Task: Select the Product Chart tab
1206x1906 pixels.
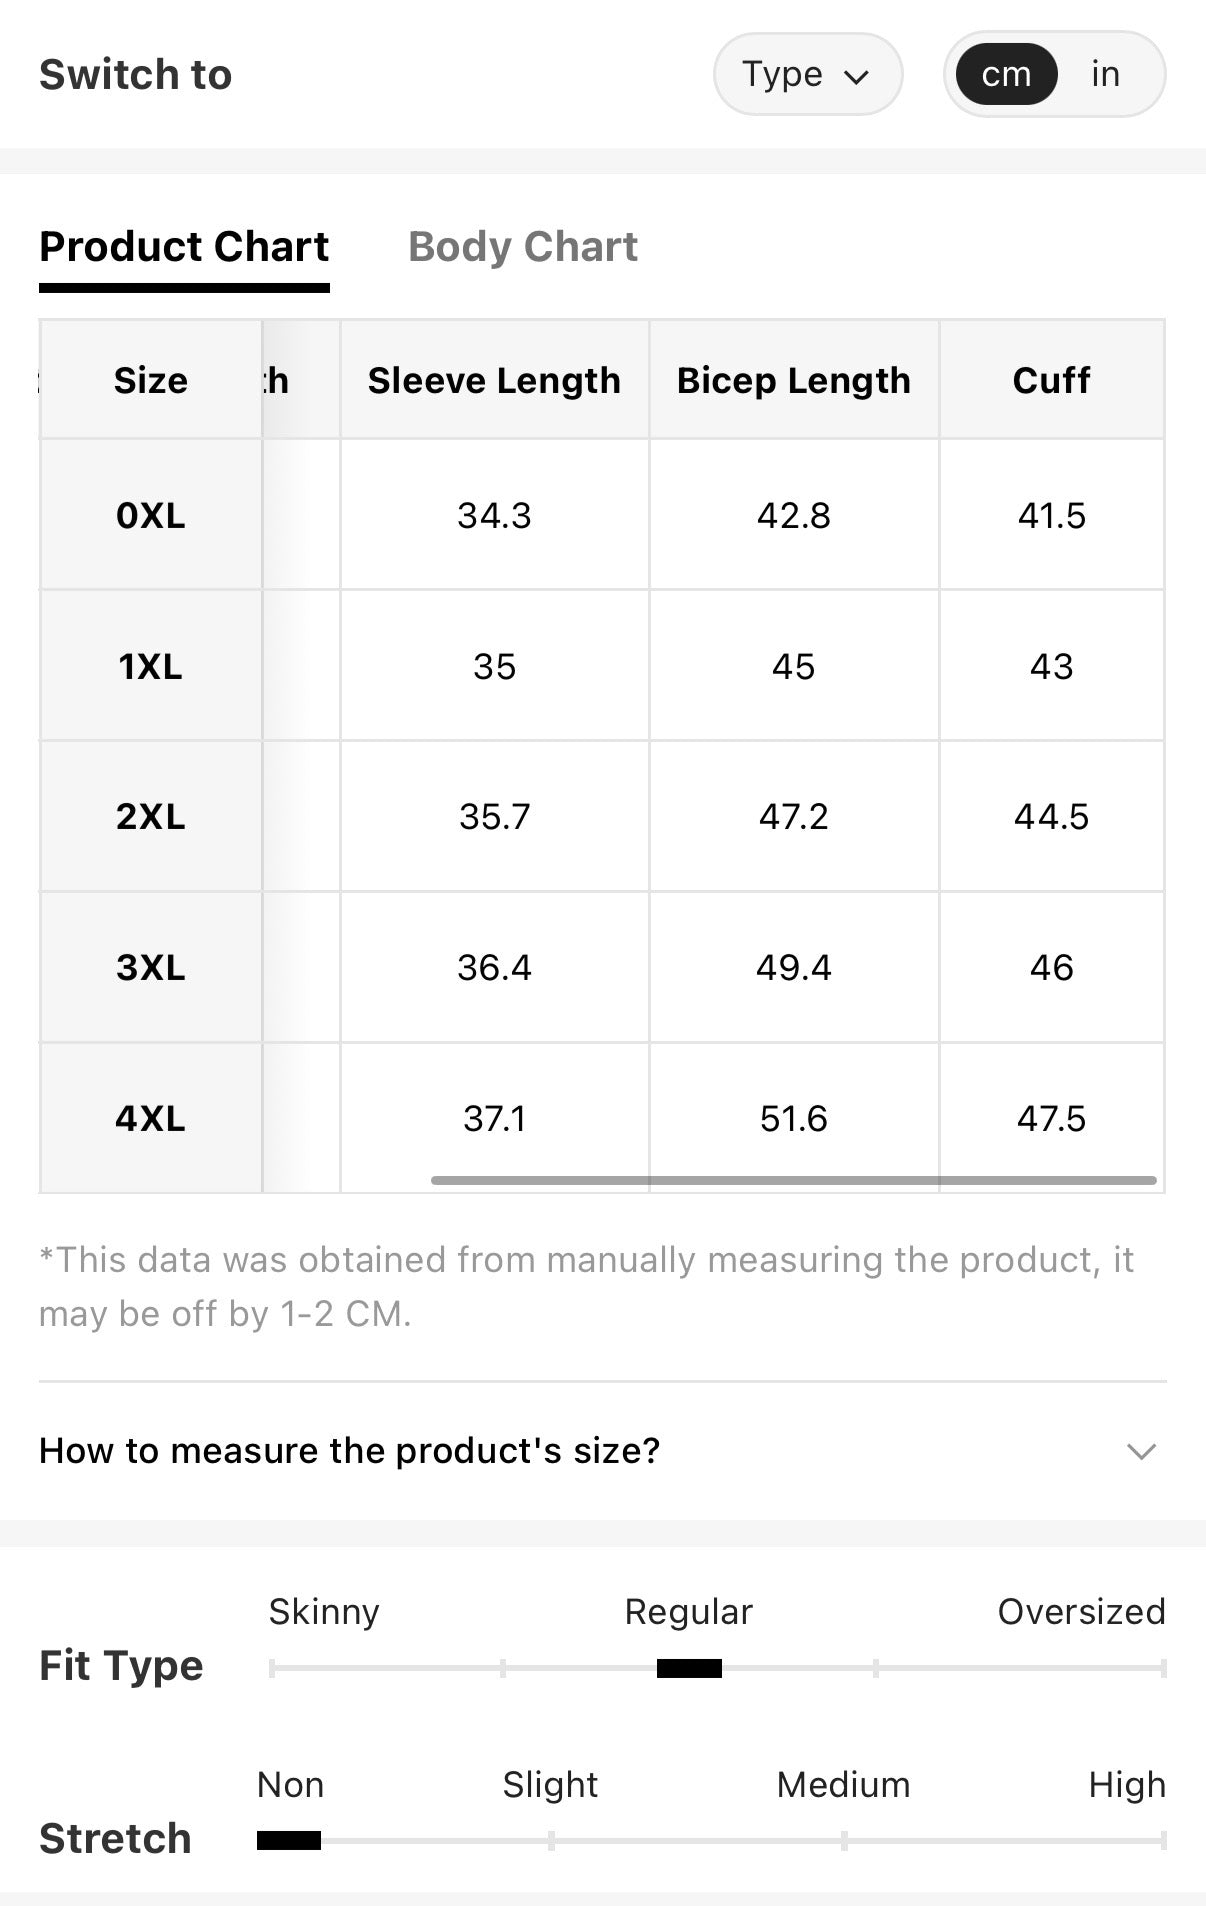Action: pyautogui.click(x=184, y=247)
